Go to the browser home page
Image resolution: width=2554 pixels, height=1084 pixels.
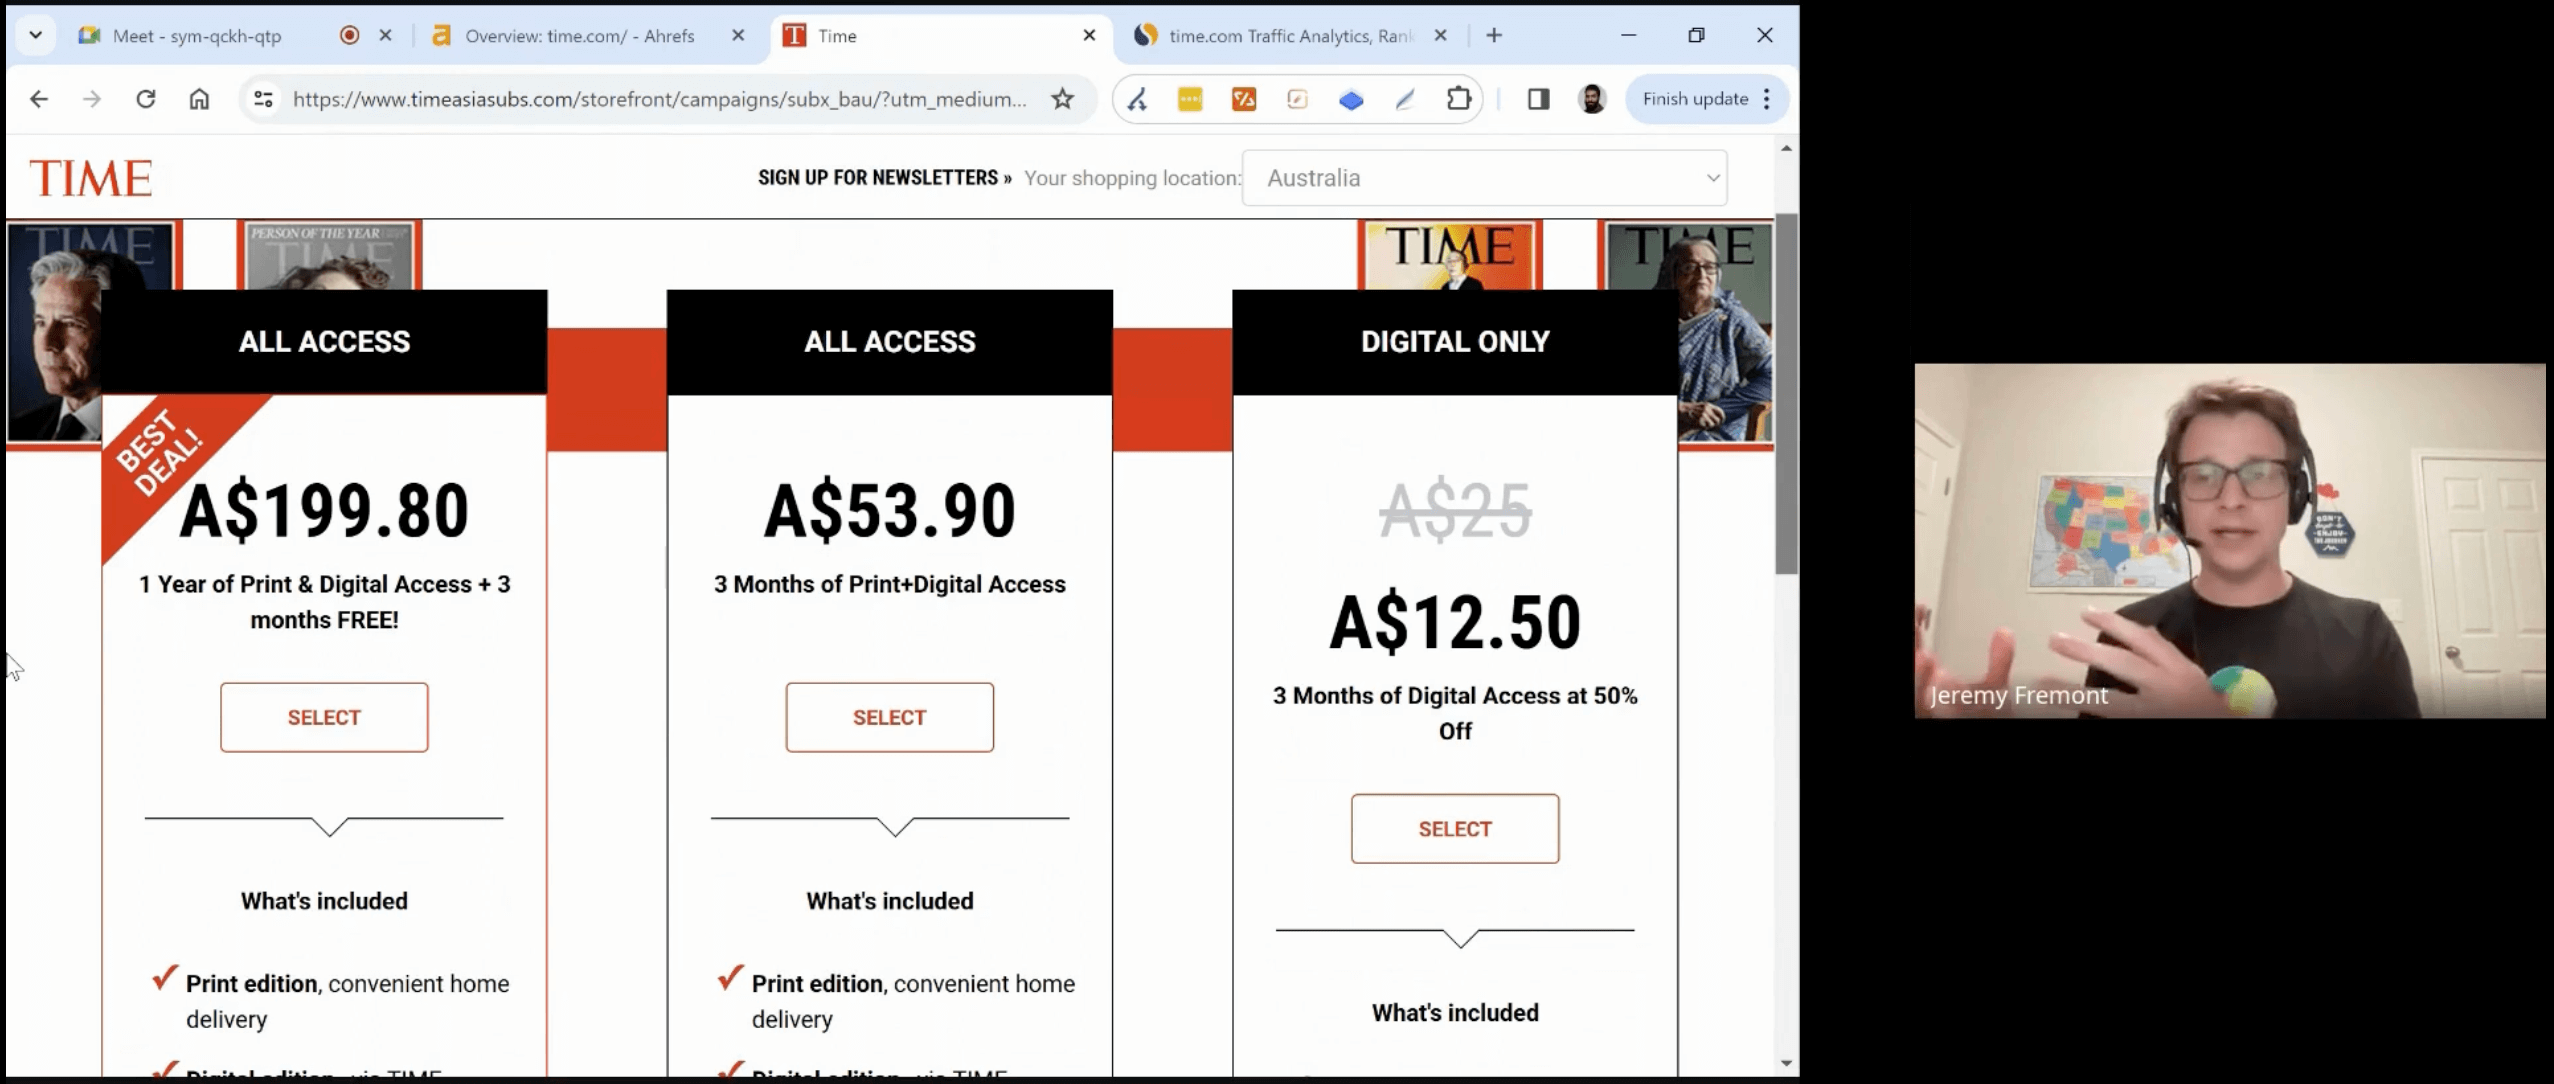pyautogui.click(x=199, y=99)
